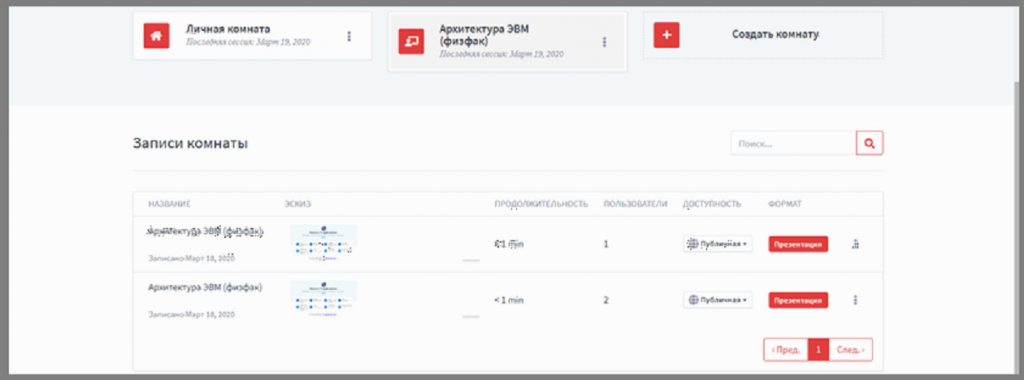
Task: Expand the Публичная dropdown in the first recording row
Action: pos(718,244)
